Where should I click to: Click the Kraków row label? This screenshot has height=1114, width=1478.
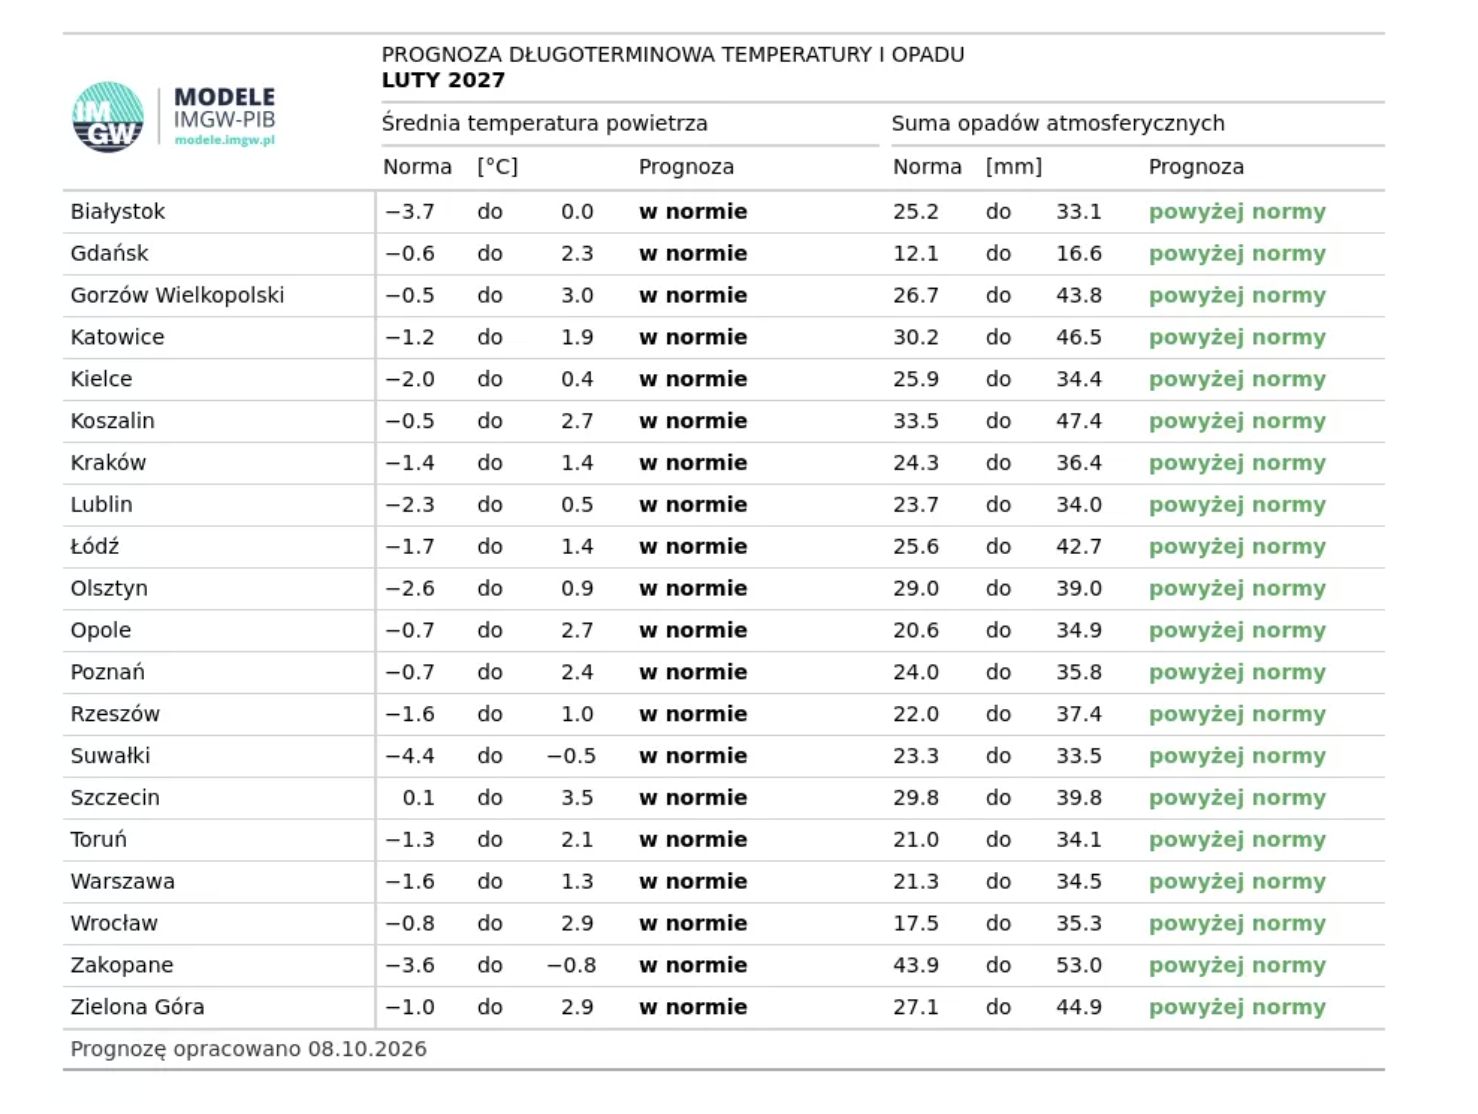pyautogui.click(x=108, y=463)
